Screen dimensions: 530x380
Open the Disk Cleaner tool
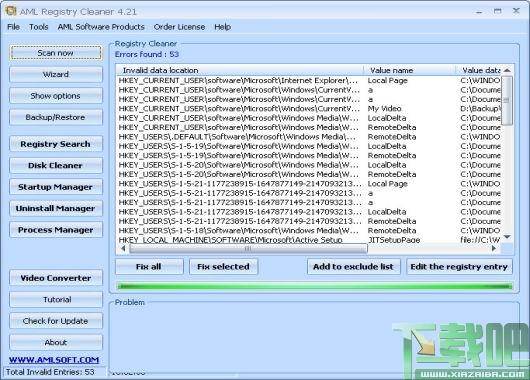pos(56,166)
